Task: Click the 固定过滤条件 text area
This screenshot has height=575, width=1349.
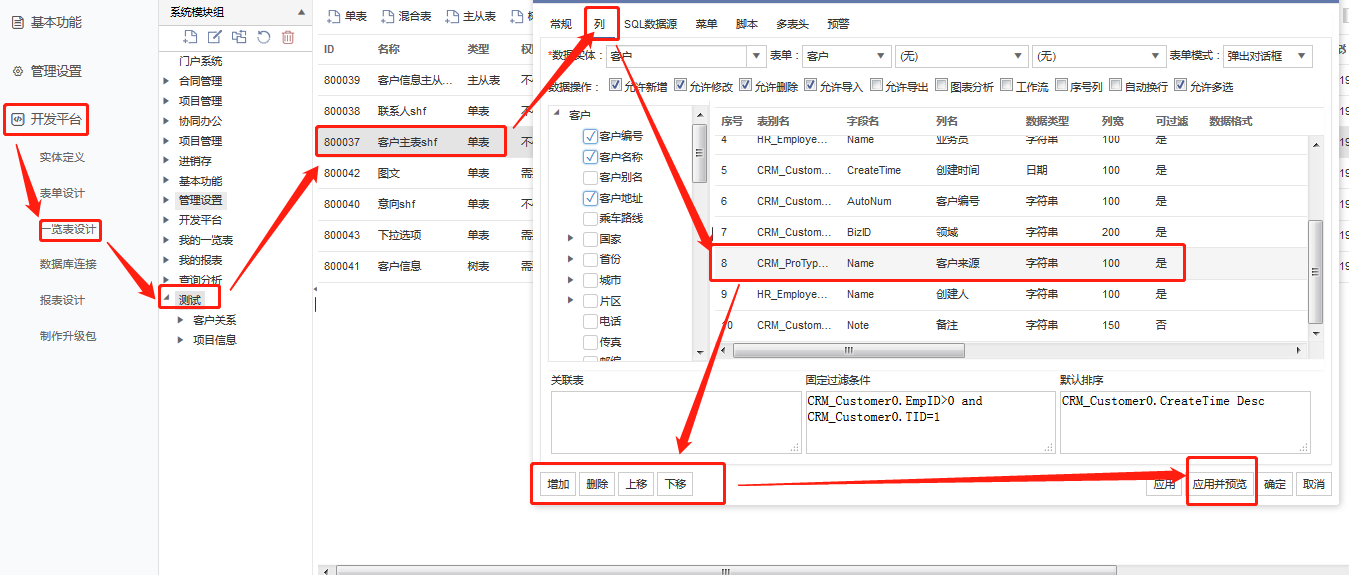Action: coord(929,422)
